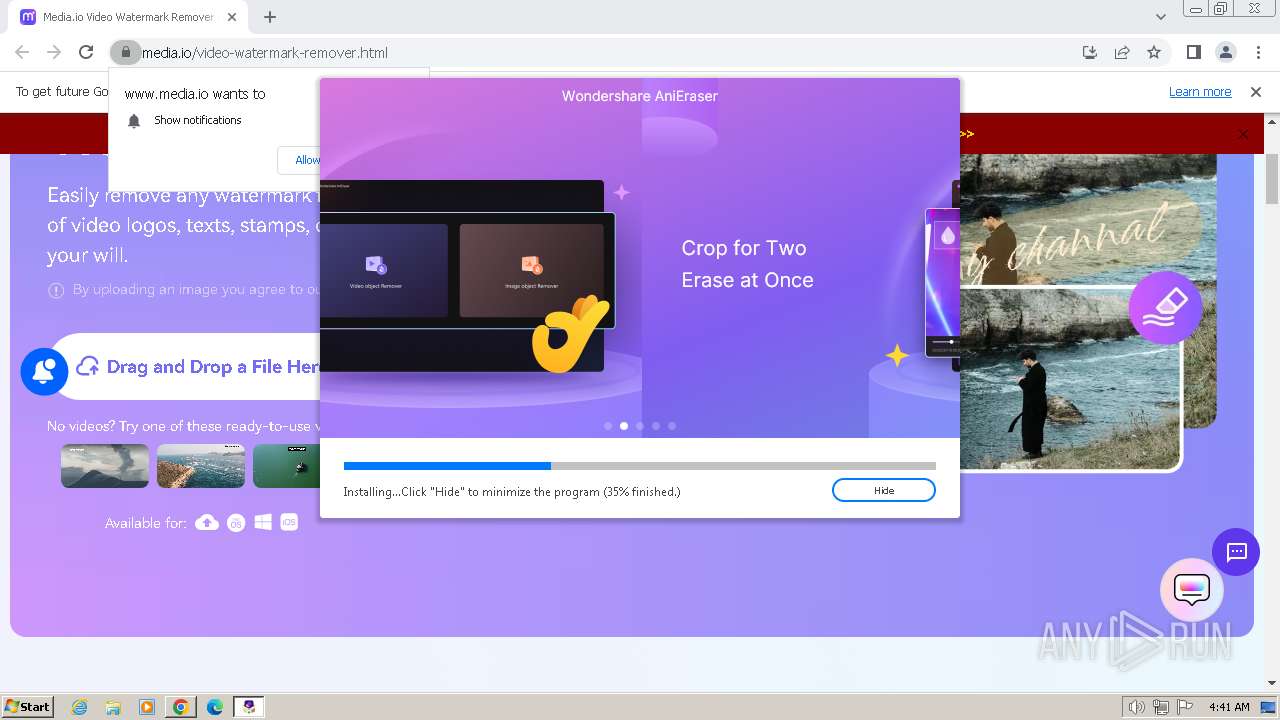Select the coastline sample video thumbnail
Image resolution: width=1280 pixels, height=720 pixels.
(201, 466)
